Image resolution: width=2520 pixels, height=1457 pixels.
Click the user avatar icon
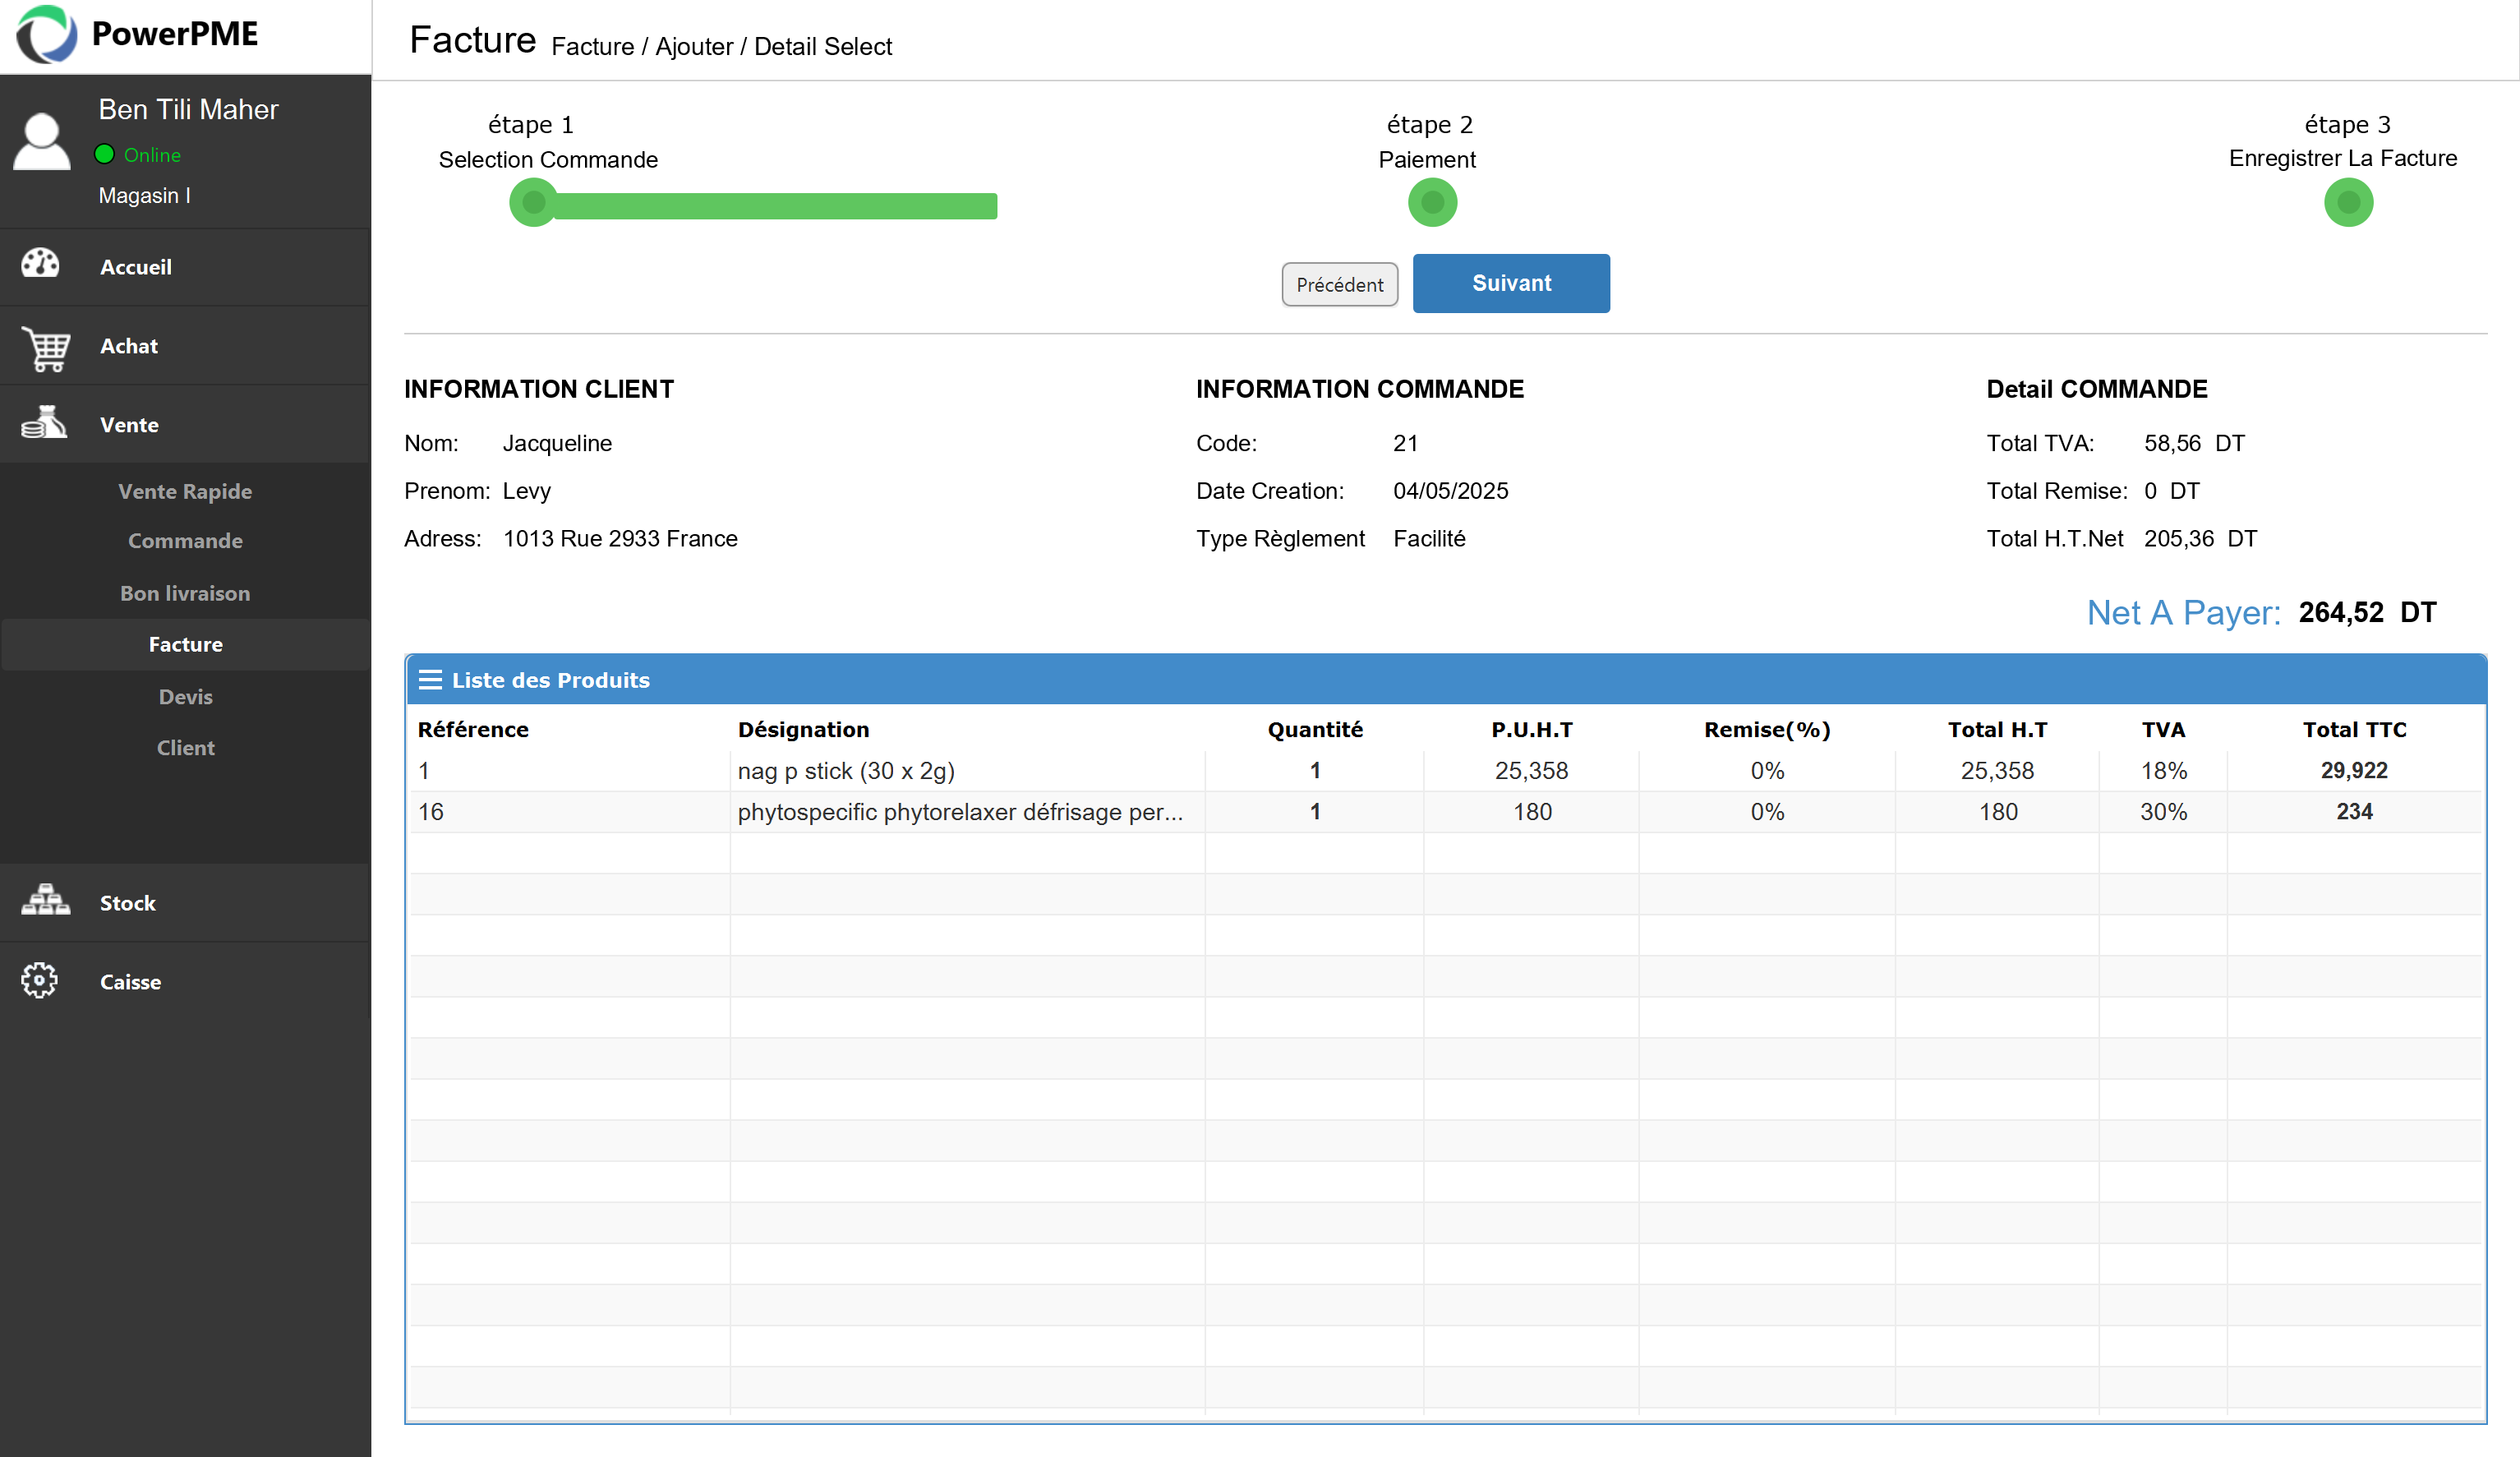42,142
